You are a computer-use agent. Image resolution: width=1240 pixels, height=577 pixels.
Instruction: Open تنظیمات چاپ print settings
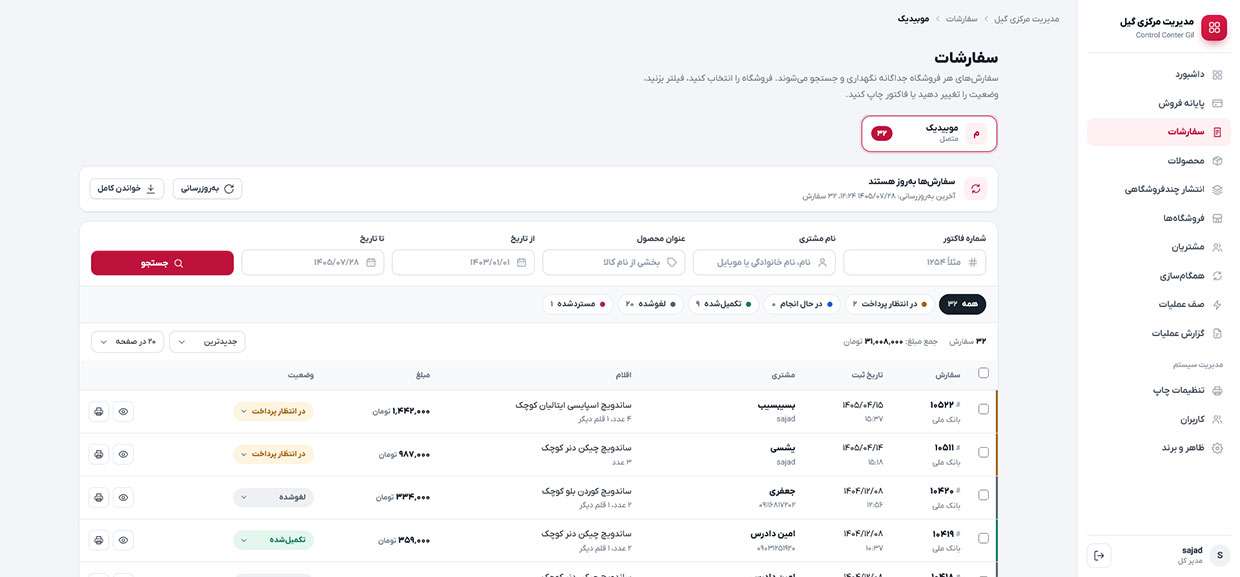pyautogui.click(x=1158, y=391)
